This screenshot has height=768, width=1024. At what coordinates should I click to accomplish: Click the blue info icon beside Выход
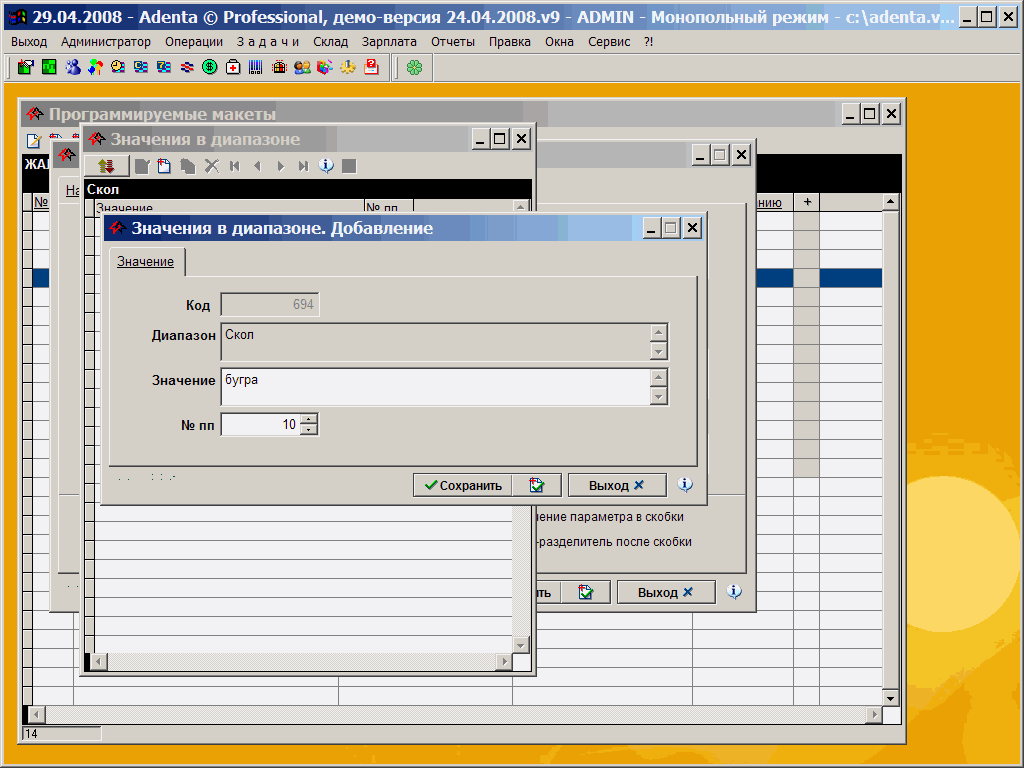pos(685,484)
